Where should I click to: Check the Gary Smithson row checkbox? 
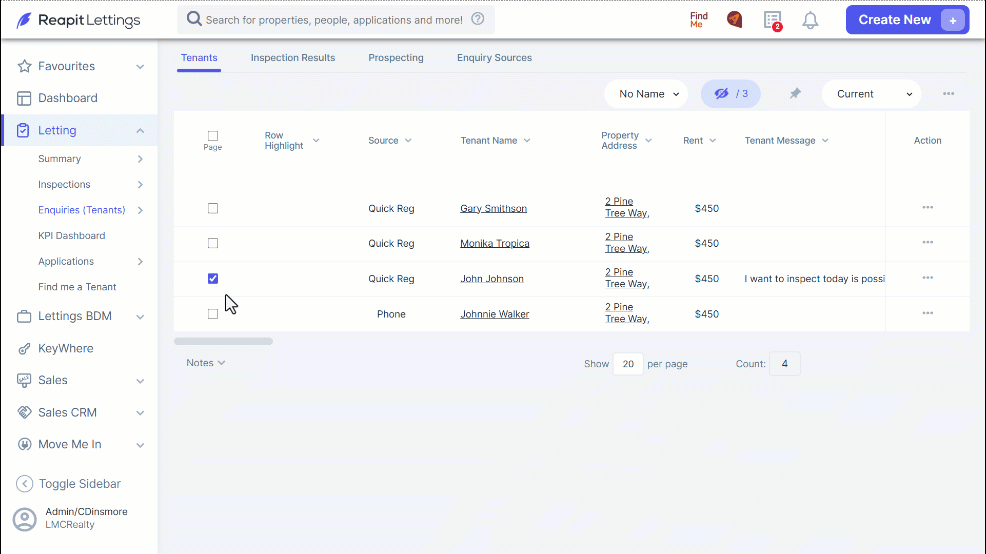pyautogui.click(x=213, y=208)
